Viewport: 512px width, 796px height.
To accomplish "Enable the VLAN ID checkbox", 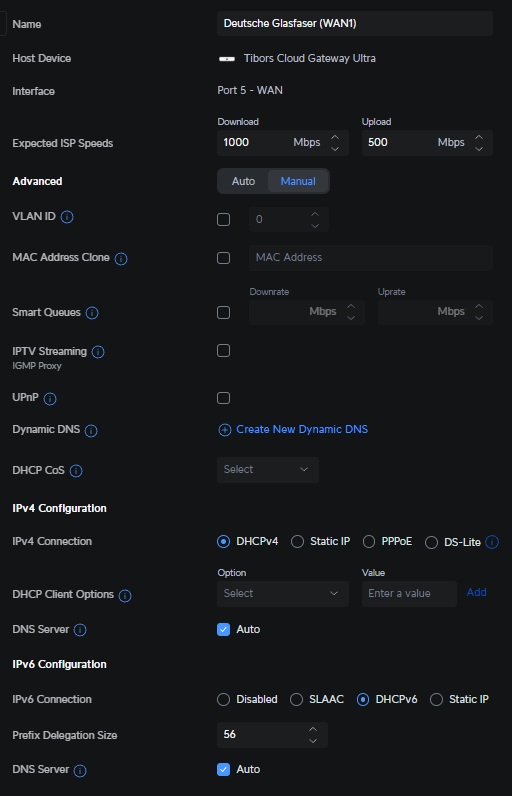I will 223,219.
